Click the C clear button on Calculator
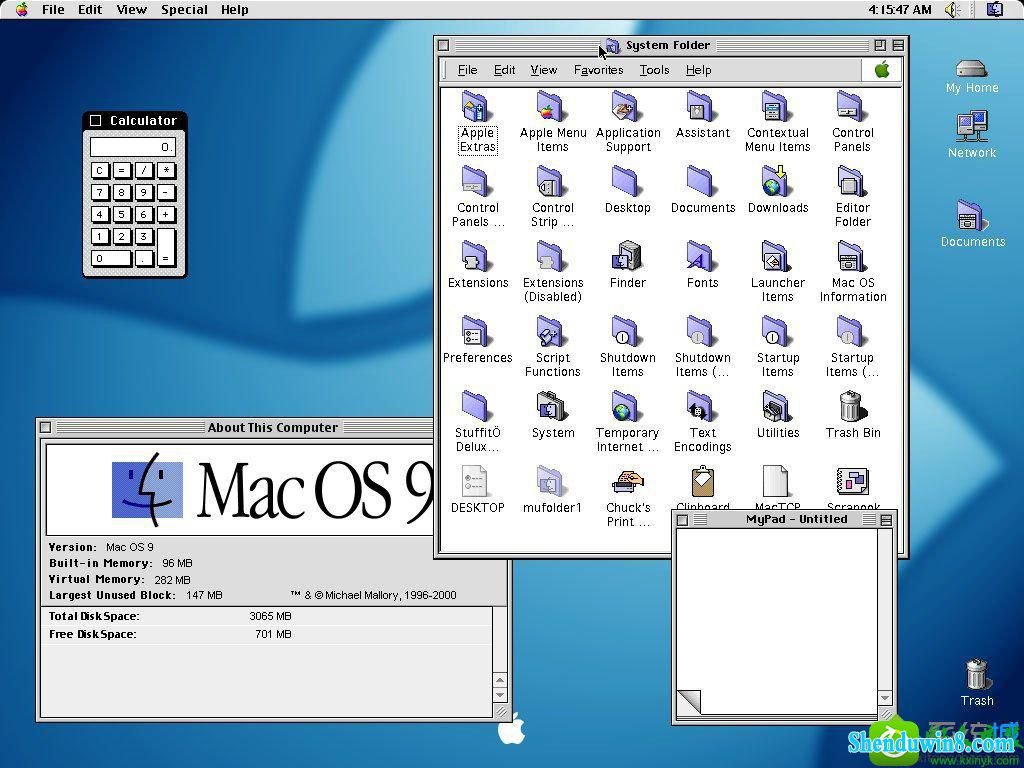This screenshot has width=1024, height=768. [x=99, y=170]
